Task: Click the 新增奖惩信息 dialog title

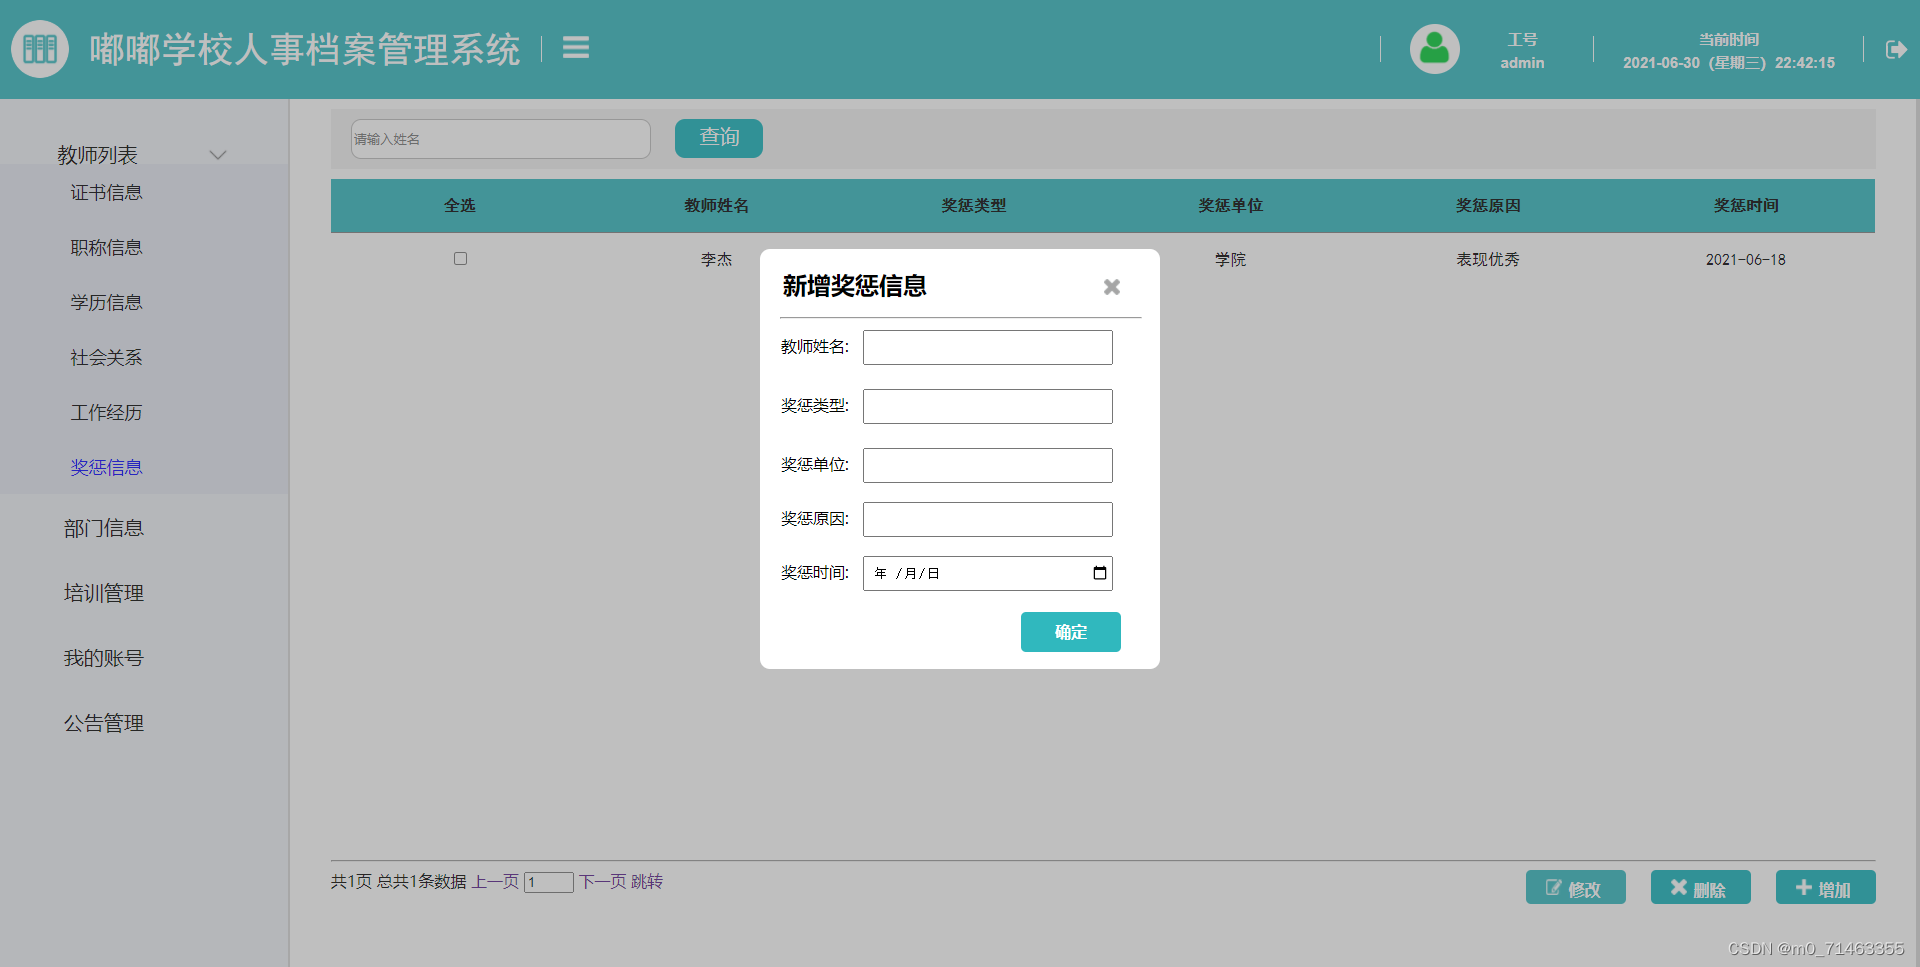Action: pyautogui.click(x=854, y=287)
